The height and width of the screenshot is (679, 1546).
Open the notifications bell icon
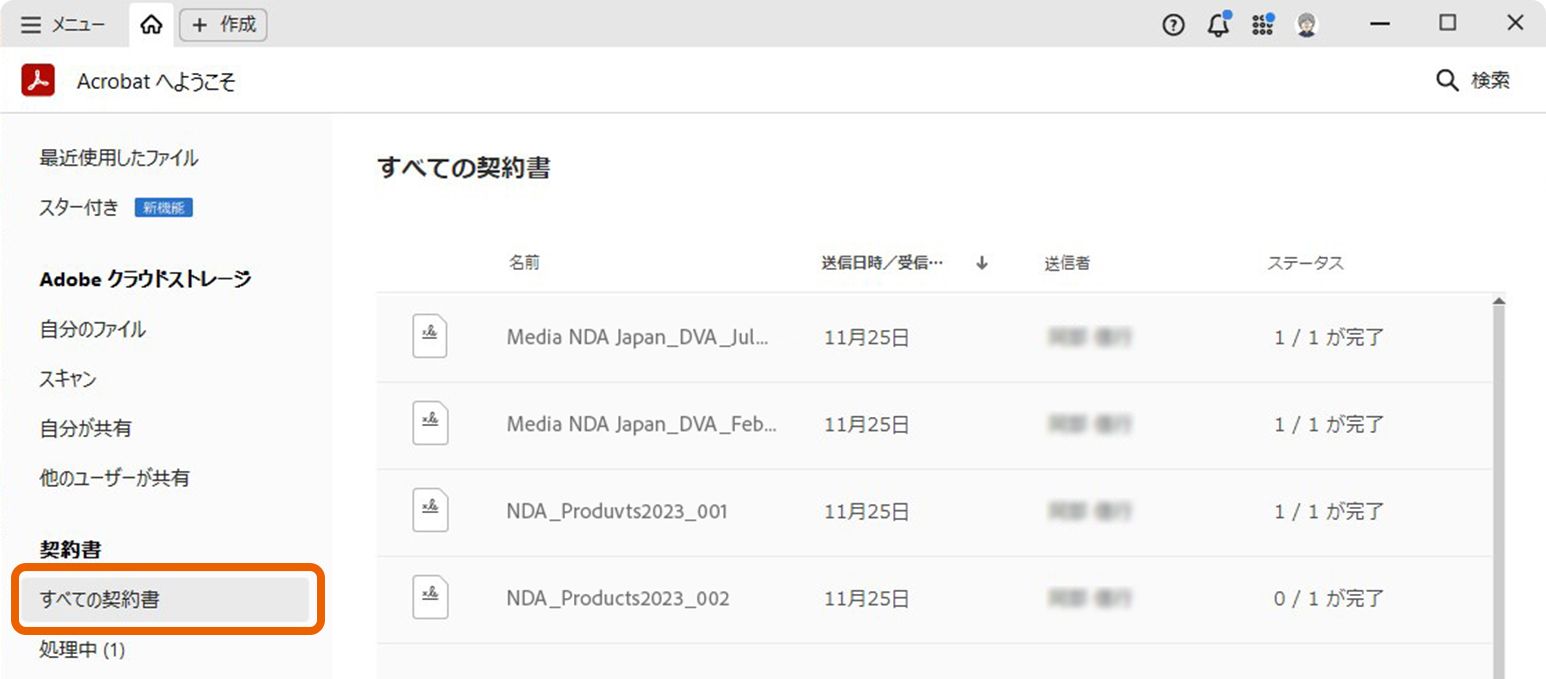pos(1218,25)
